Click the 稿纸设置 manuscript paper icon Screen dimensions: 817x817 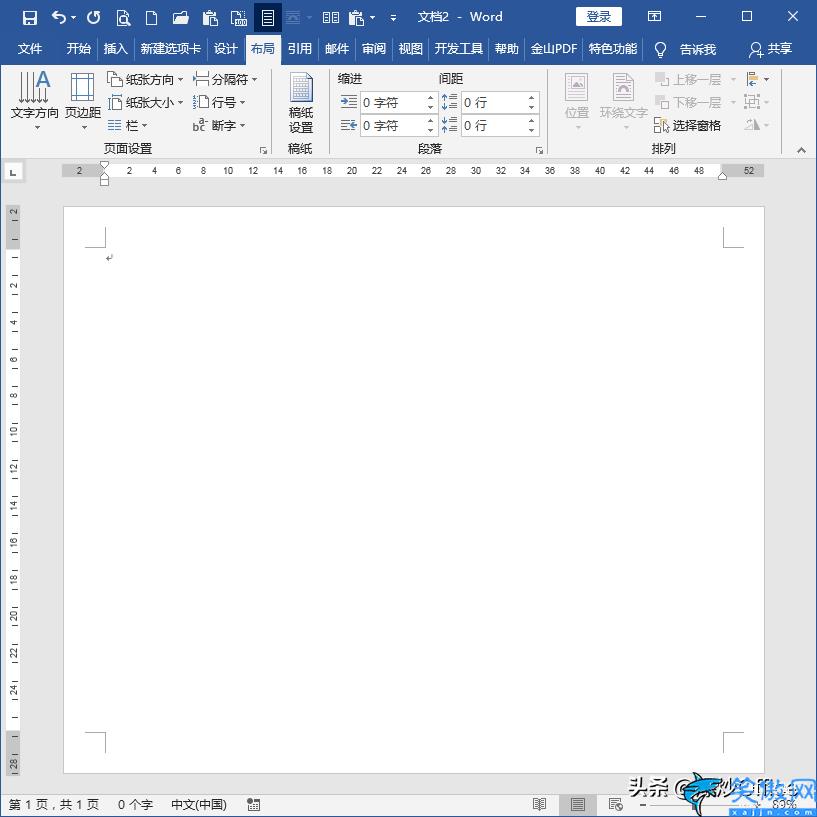[x=301, y=87]
